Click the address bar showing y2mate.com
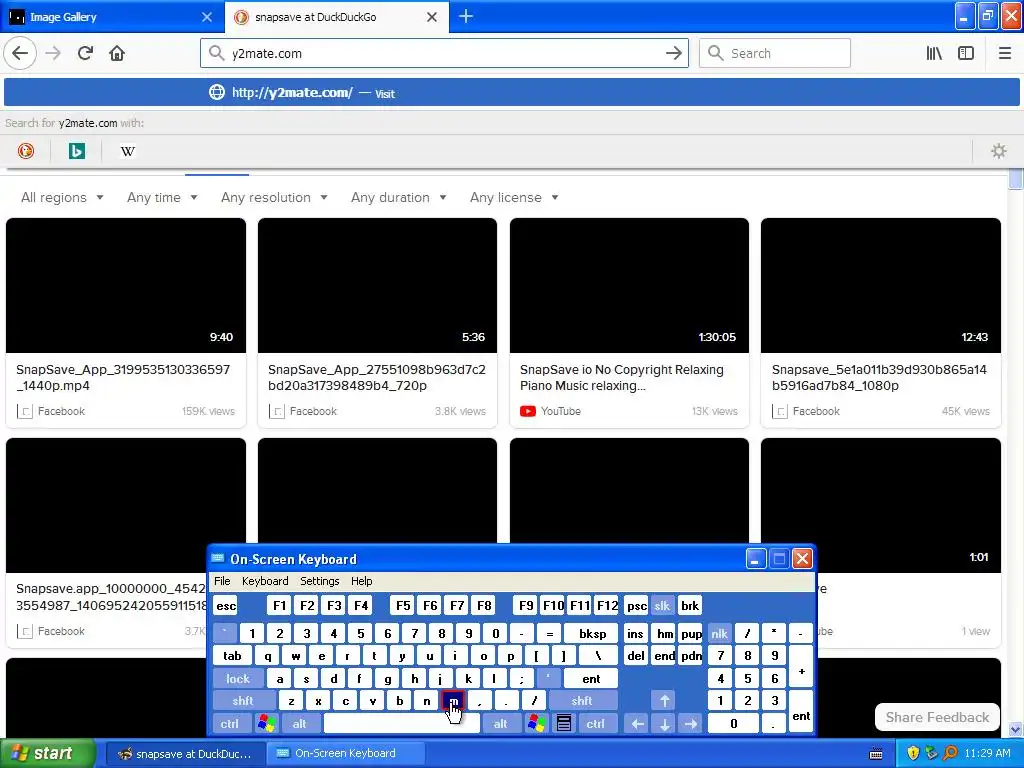 pos(444,53)
